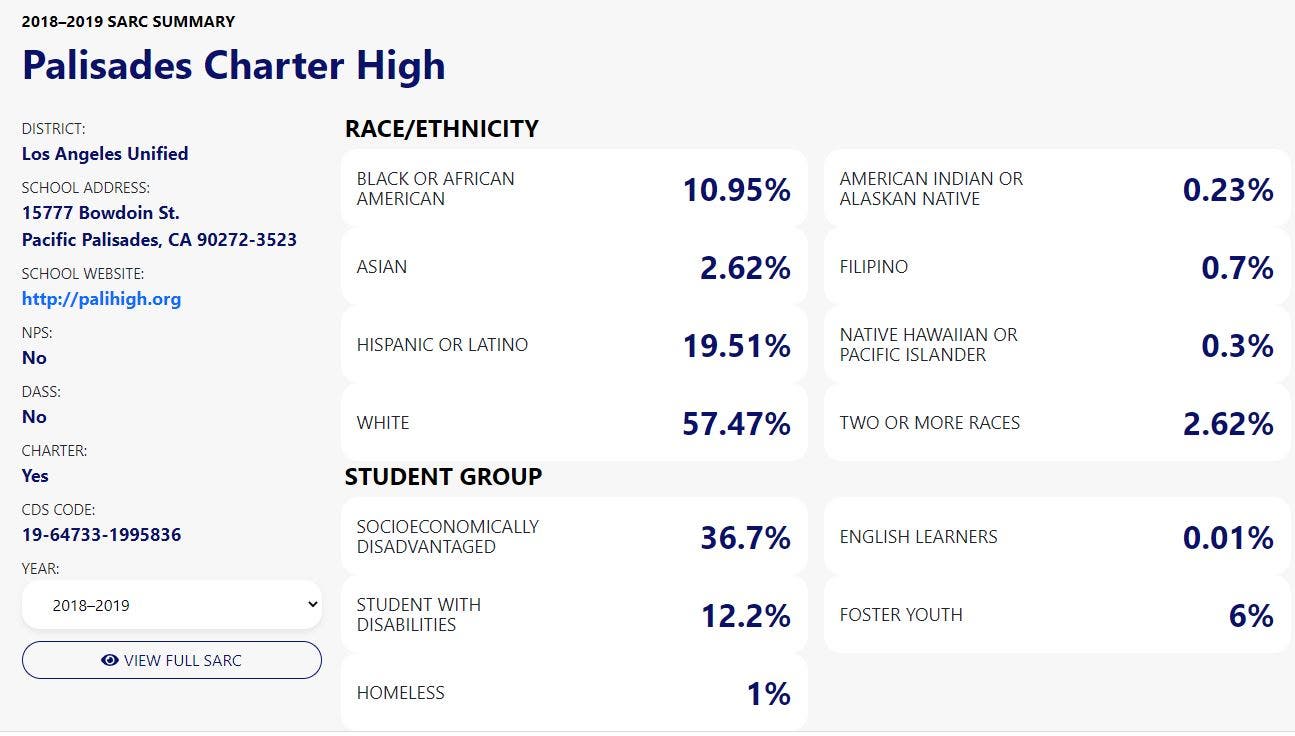Select Native Hawaiian or Pacific Islander card
Image resolution: width=1295 pixels, height=736 pixels.
1056,345
